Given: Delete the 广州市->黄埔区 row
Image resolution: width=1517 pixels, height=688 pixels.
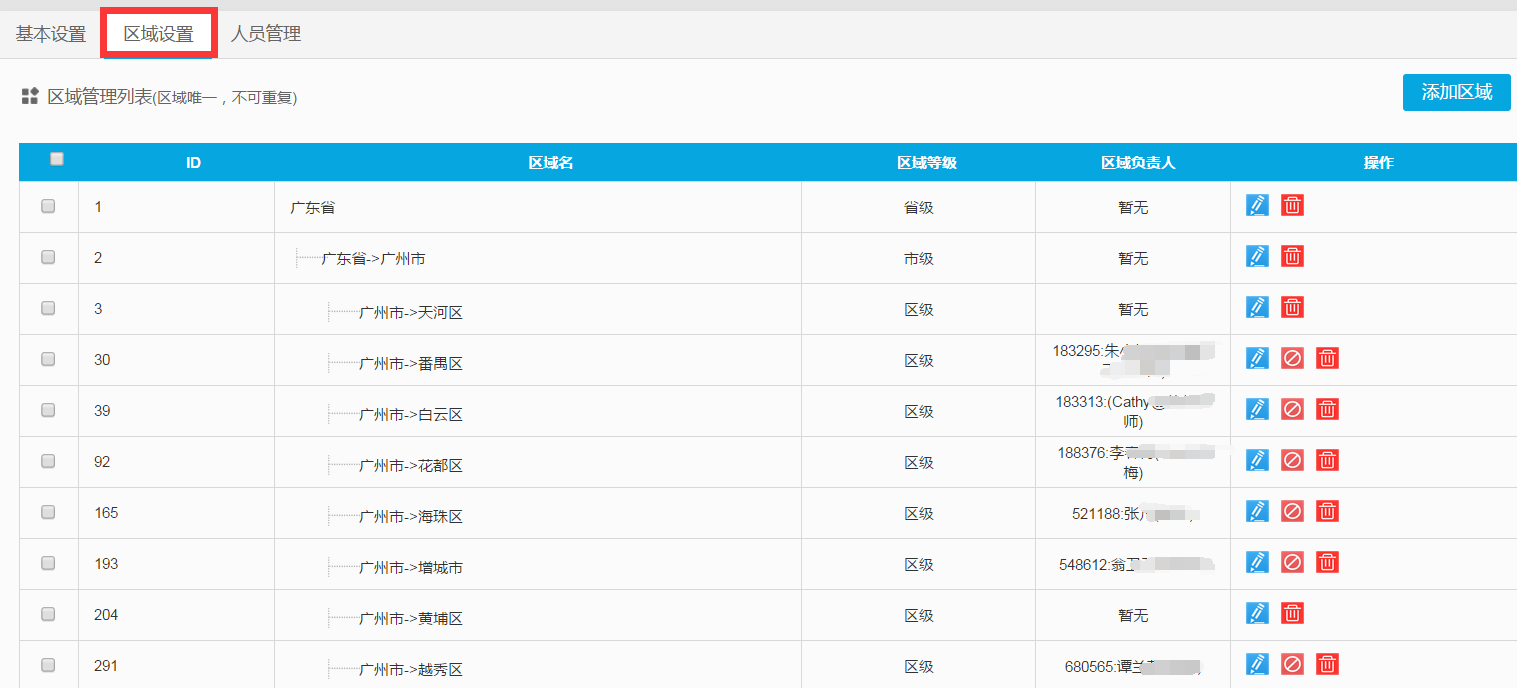Looking at the screenshot, I should [1292, 613].
